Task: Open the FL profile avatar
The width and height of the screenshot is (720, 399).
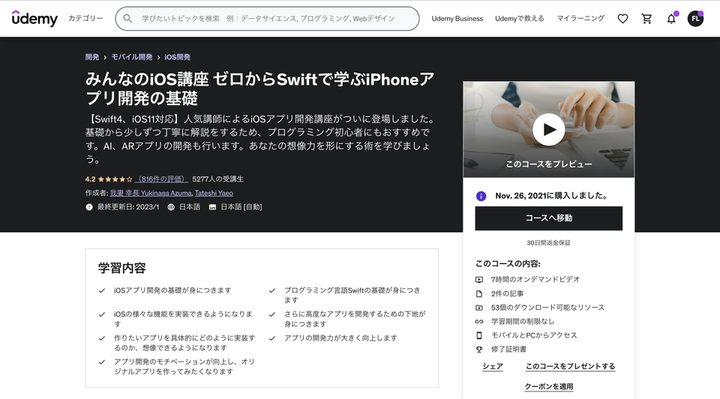Action: click(695, 19)
